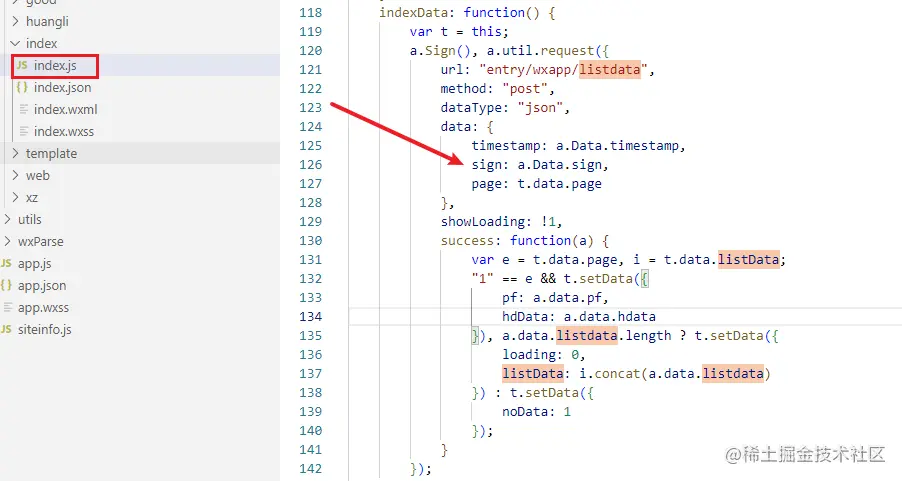The image size is (902, 481).
Task: Expand the utils folder chevron
Action: 7,219
